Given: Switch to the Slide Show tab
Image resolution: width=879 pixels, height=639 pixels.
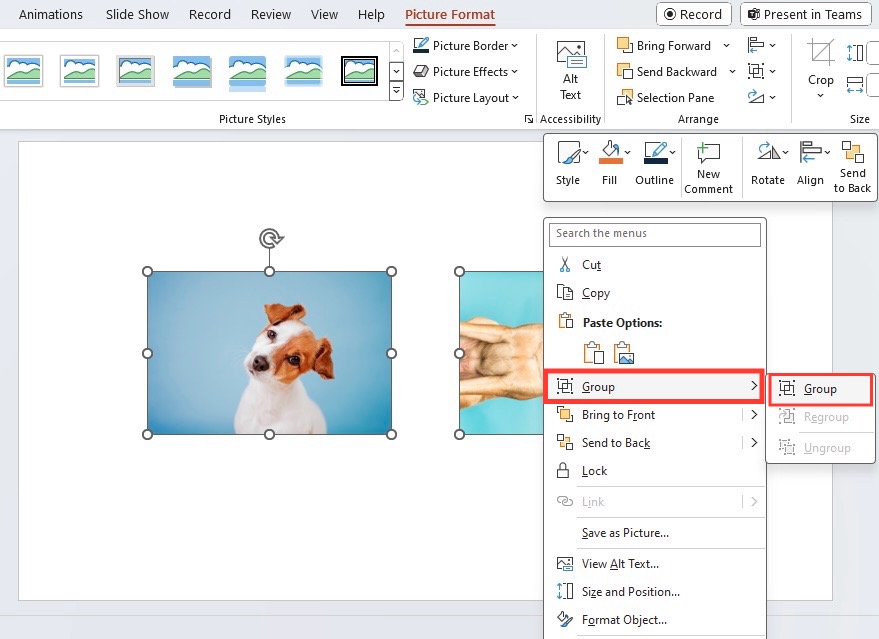Looking at the screenshot, I should [137, 15].
